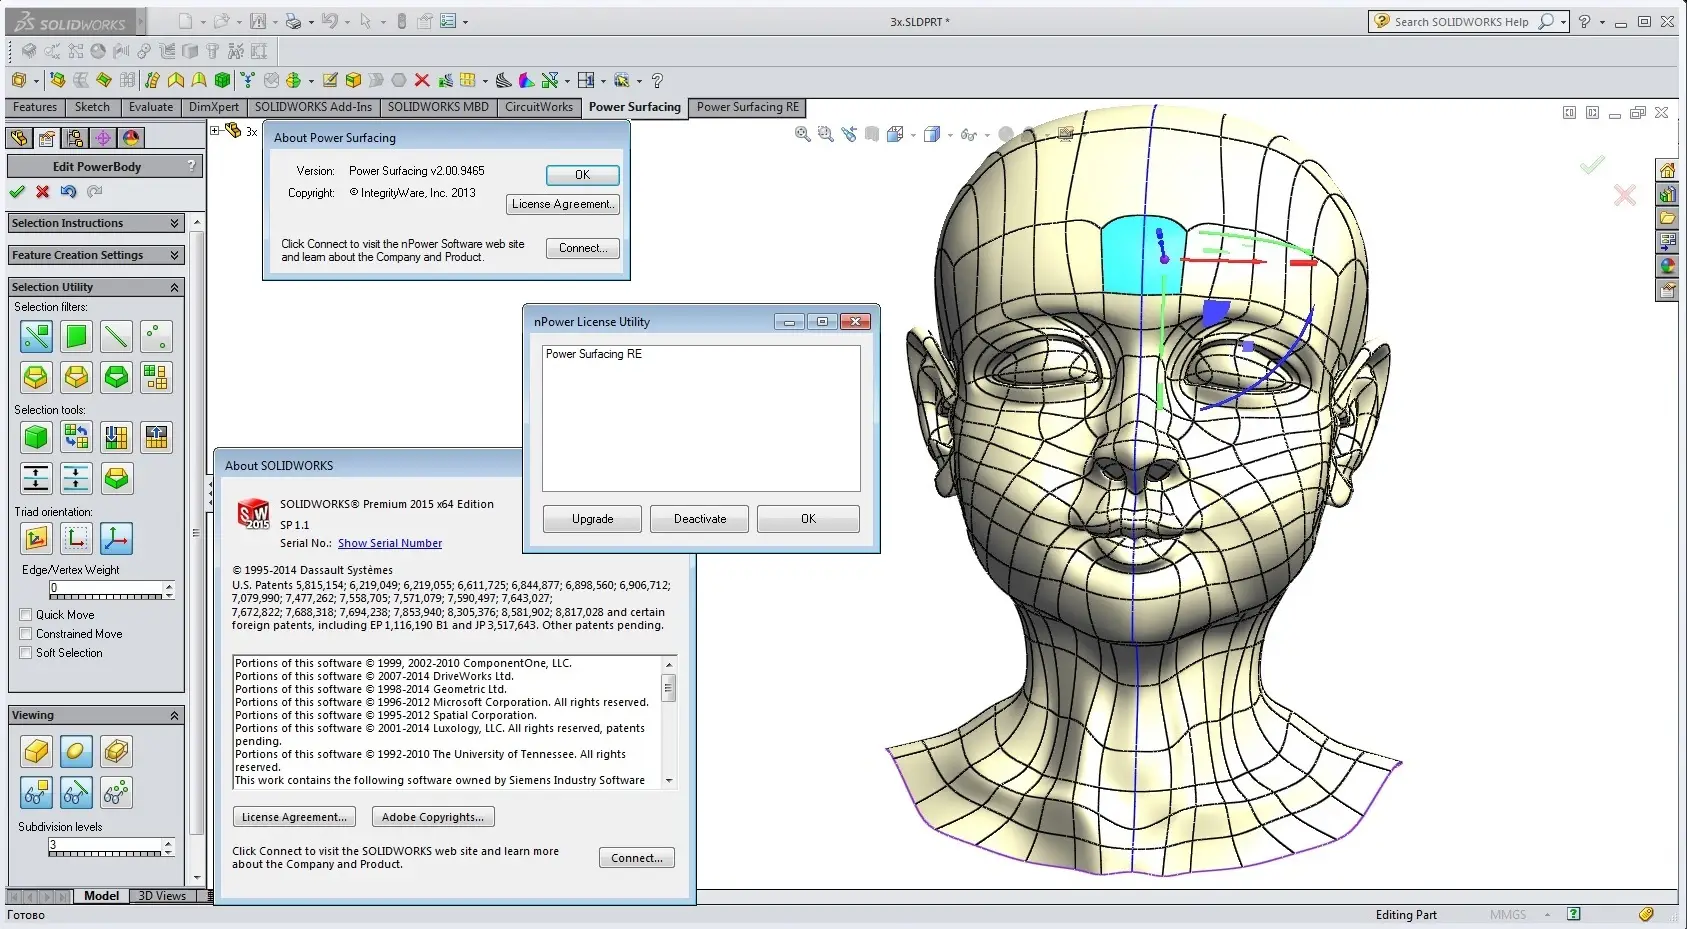Select the vertex selection filter icon
This screenshot has height=929, width=1687.
pos(156,337)
